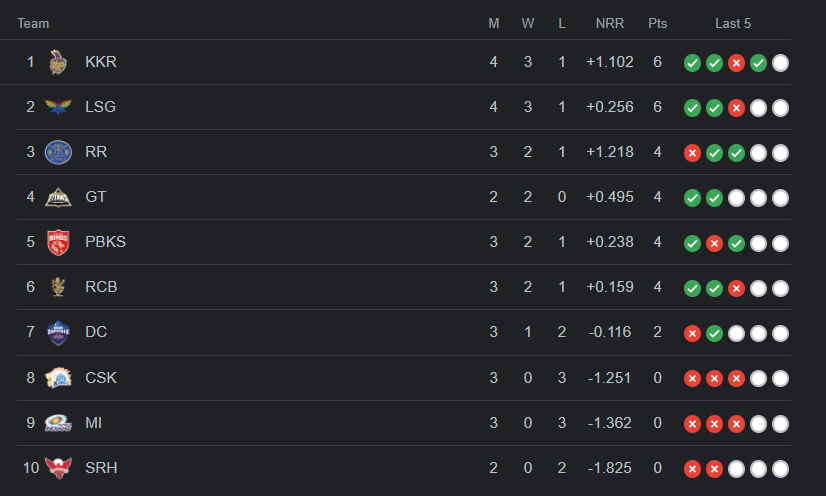Screen dimensions: 826x496
Task: Click the GT team logo
Action: point(58,197)
